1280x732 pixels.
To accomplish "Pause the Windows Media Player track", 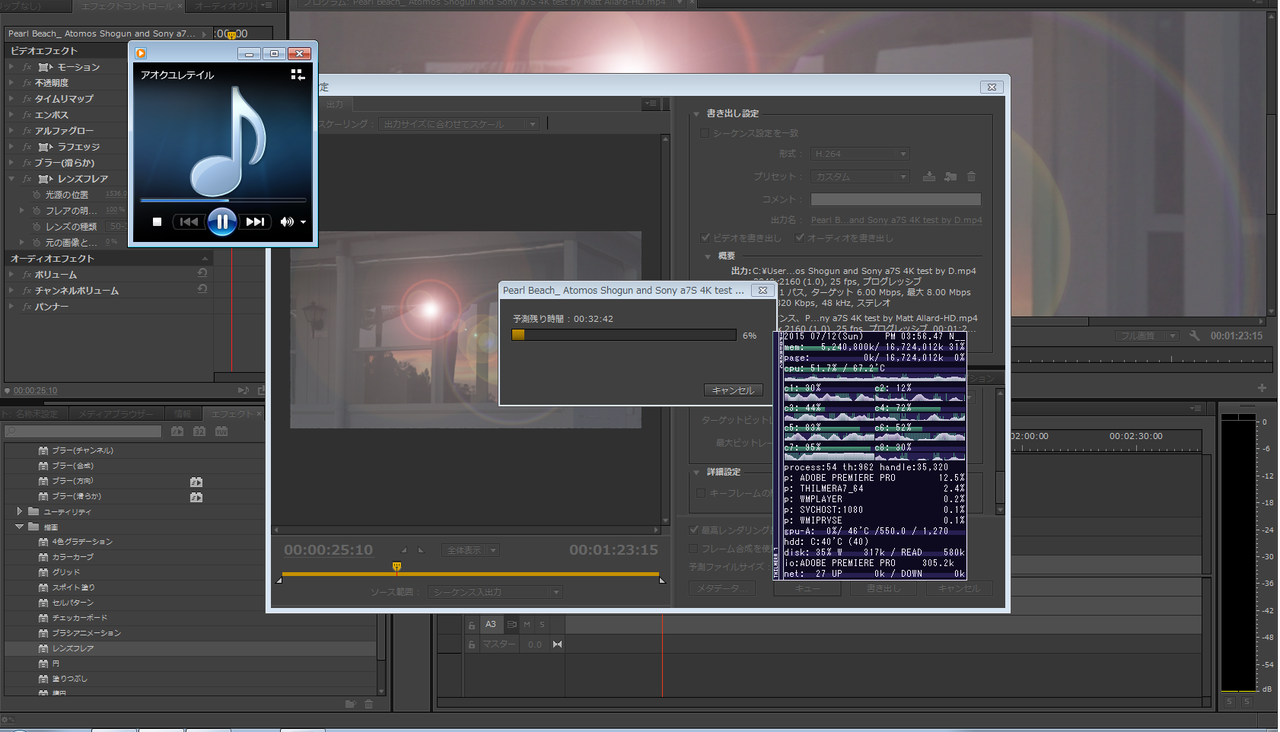I will point(222,221).
